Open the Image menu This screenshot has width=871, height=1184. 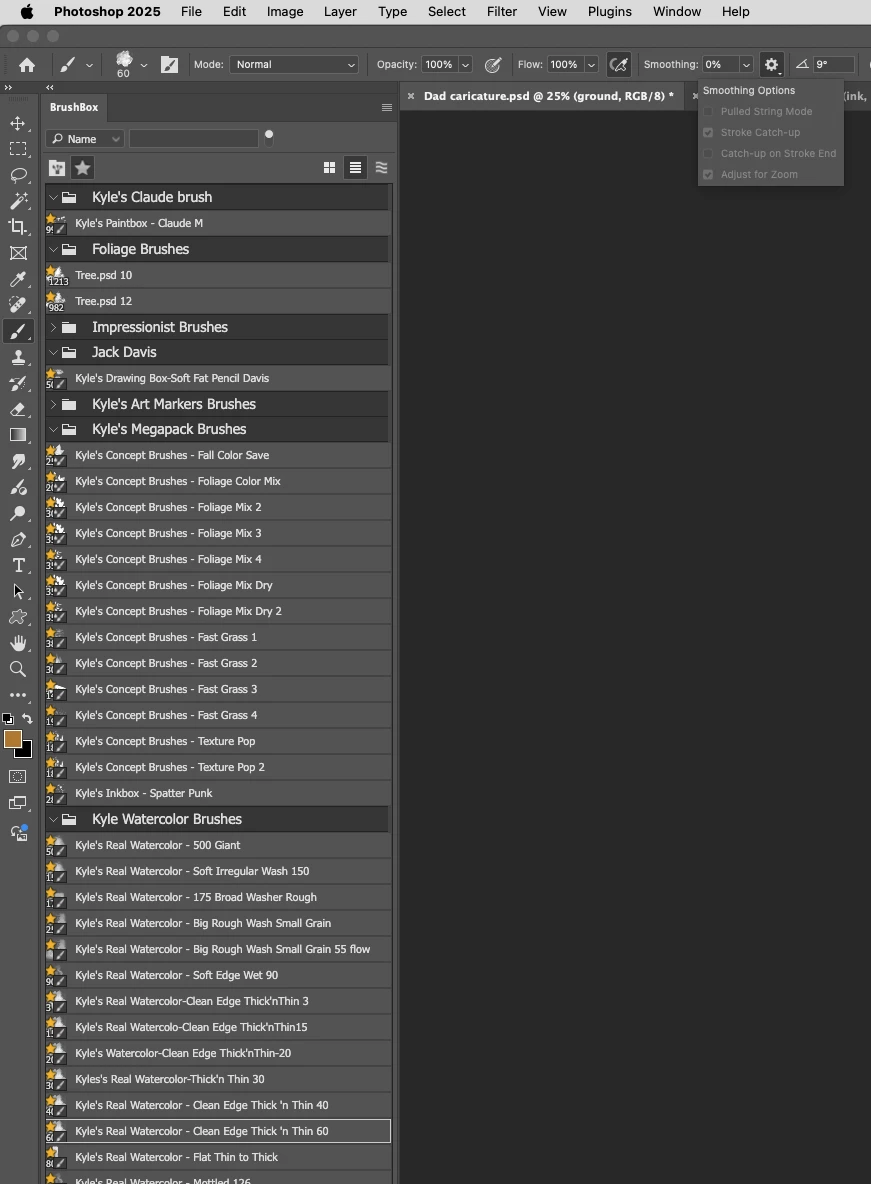click(285, 11)
